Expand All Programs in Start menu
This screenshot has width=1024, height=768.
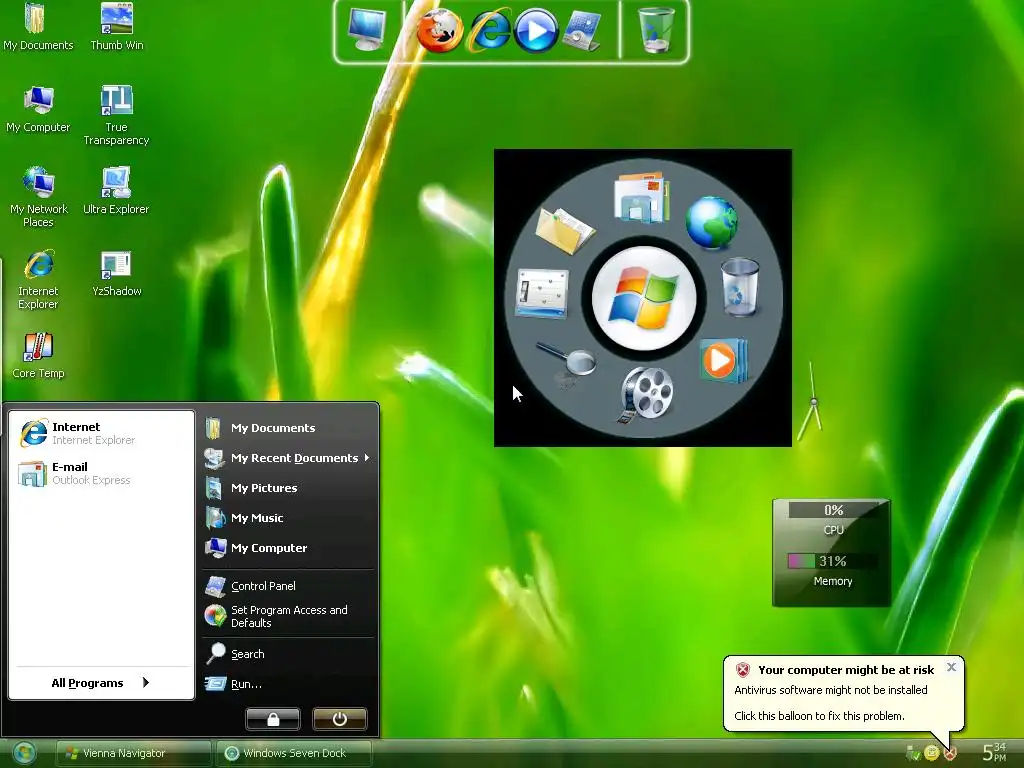[101, 682]
